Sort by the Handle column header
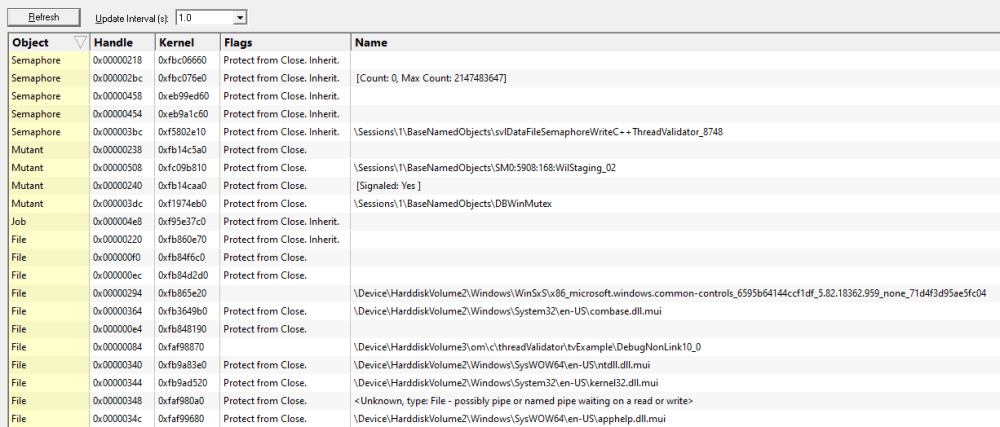This screenshot has width=1000, height=427. [122, 43]
